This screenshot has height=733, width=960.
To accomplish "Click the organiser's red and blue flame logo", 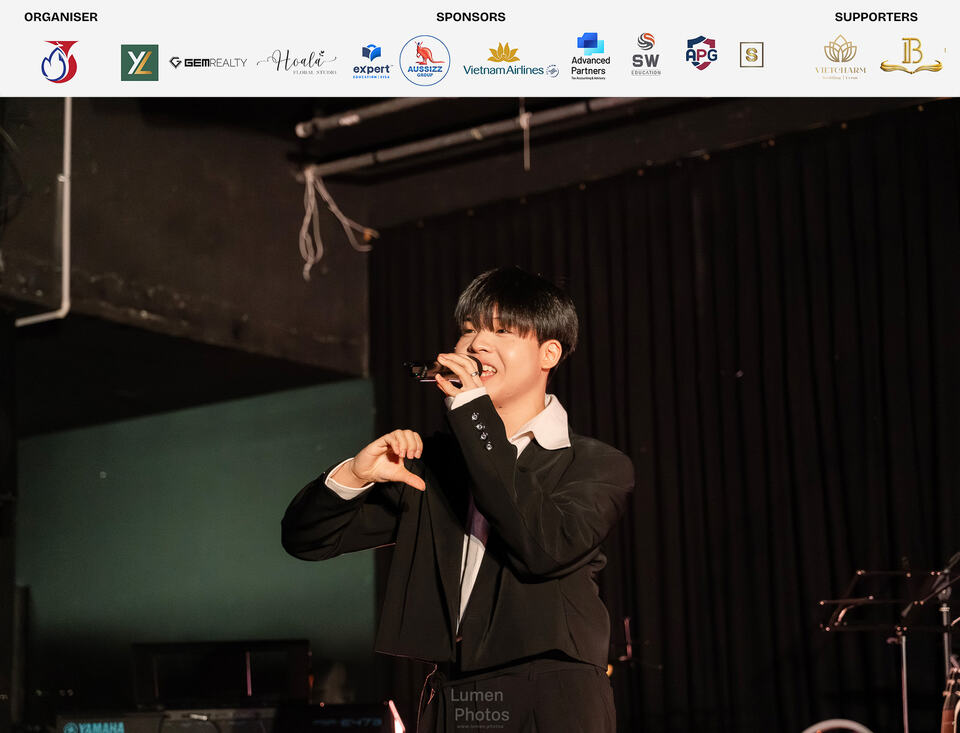I will [59, 62].
